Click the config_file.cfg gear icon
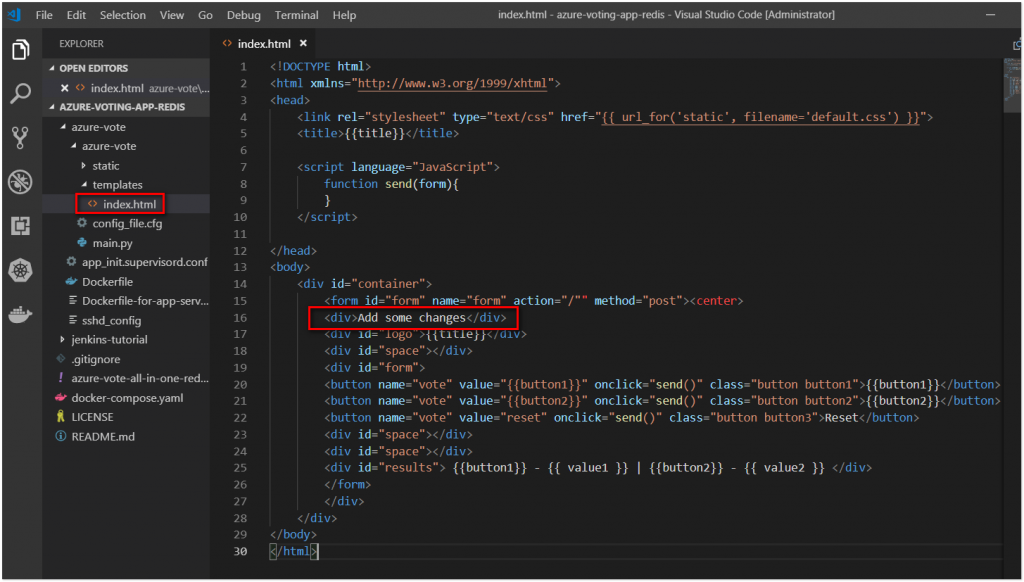The image size is (1024, 582). click(82, 223)
